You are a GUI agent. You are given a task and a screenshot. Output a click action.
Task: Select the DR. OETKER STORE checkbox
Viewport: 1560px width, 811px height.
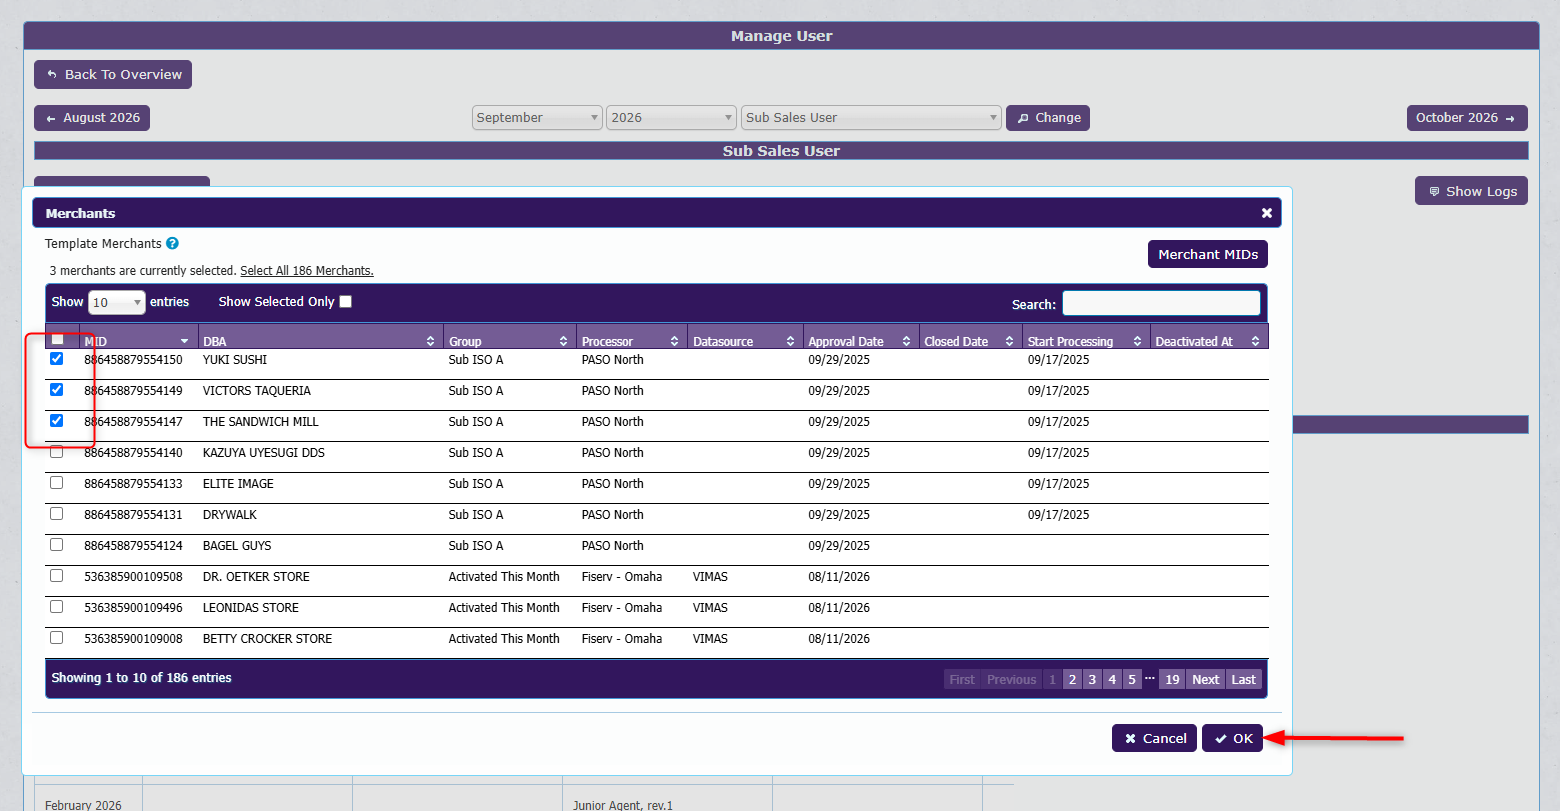click(57, 576)
